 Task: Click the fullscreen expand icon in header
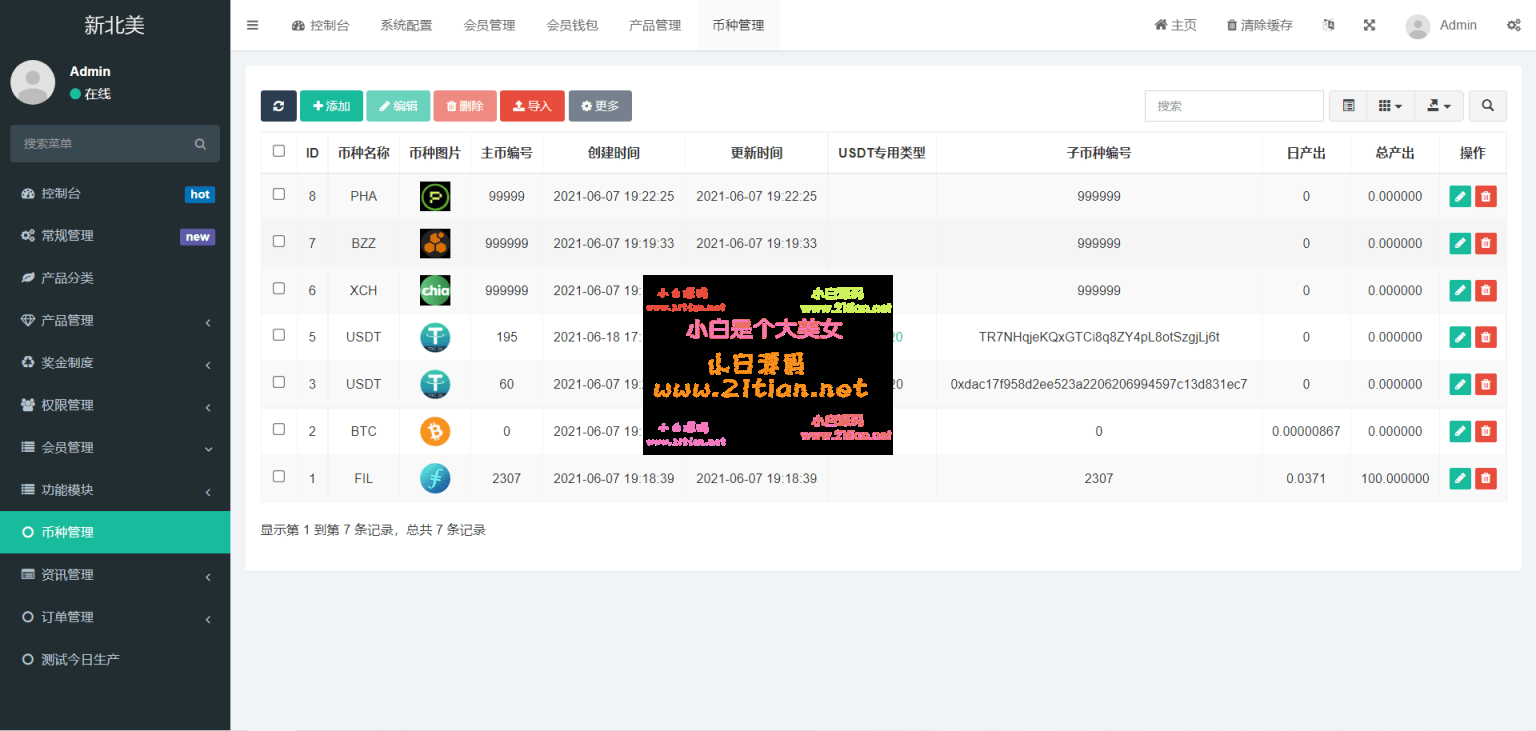pyautogui.click(x=1369, y=25)
